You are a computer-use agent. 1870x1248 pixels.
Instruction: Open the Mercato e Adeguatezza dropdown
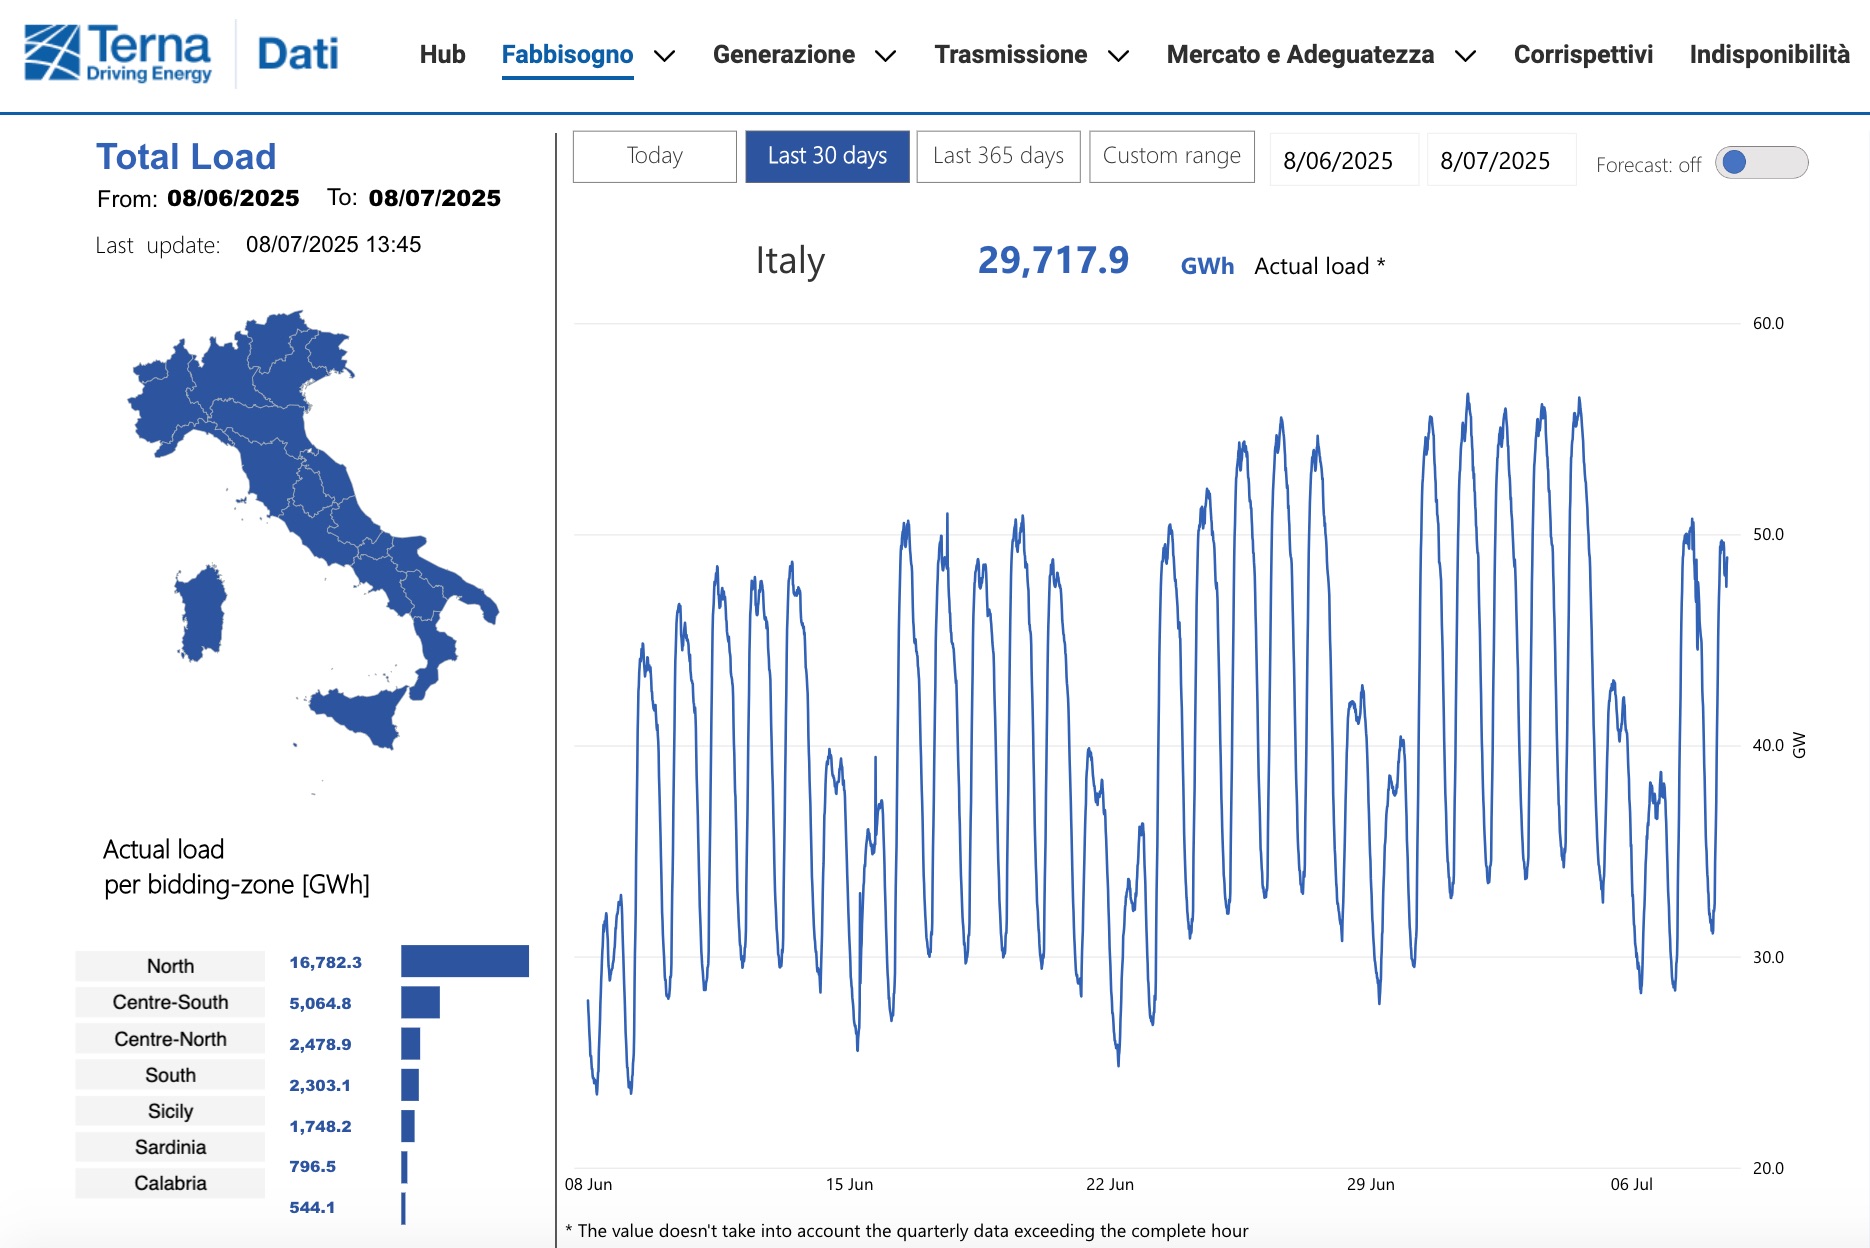(x=1466, y=56)
